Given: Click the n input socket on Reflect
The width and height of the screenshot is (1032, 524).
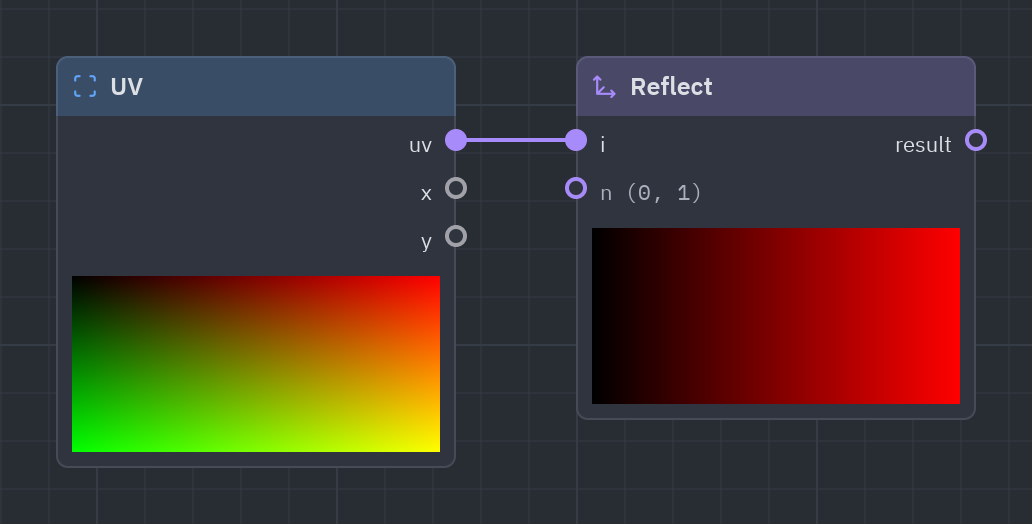Looking at the screenshot, I should tap(576, 188).
